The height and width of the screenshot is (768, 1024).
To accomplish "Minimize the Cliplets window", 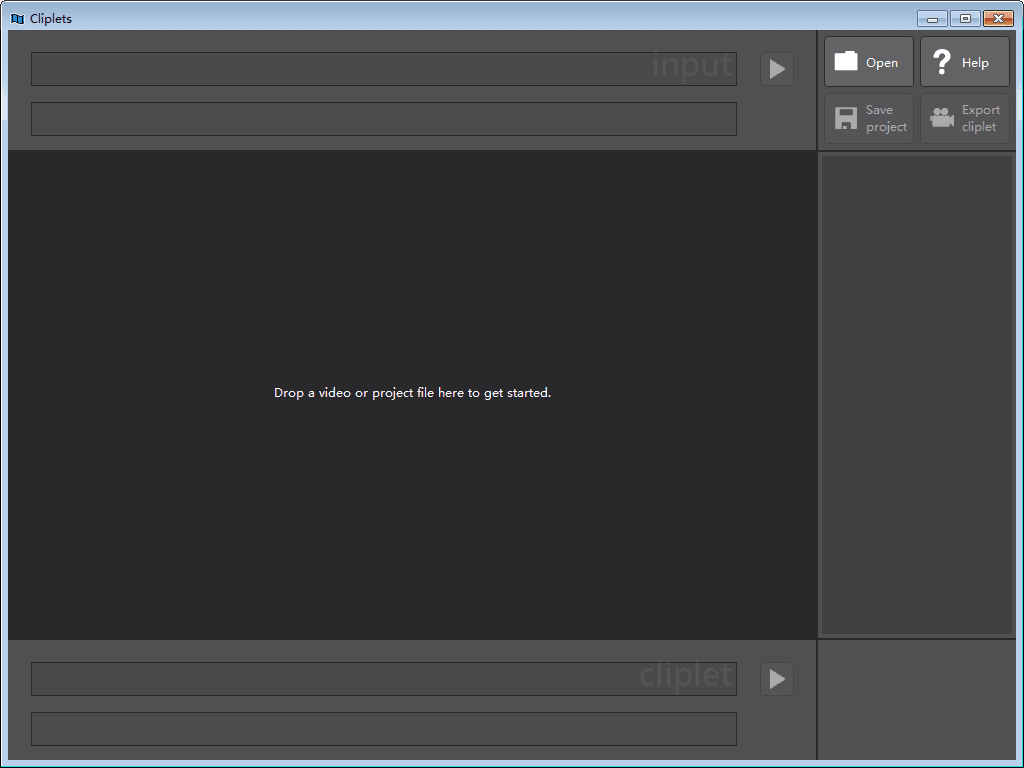I will pyautogui.click(x=932, y=18).
